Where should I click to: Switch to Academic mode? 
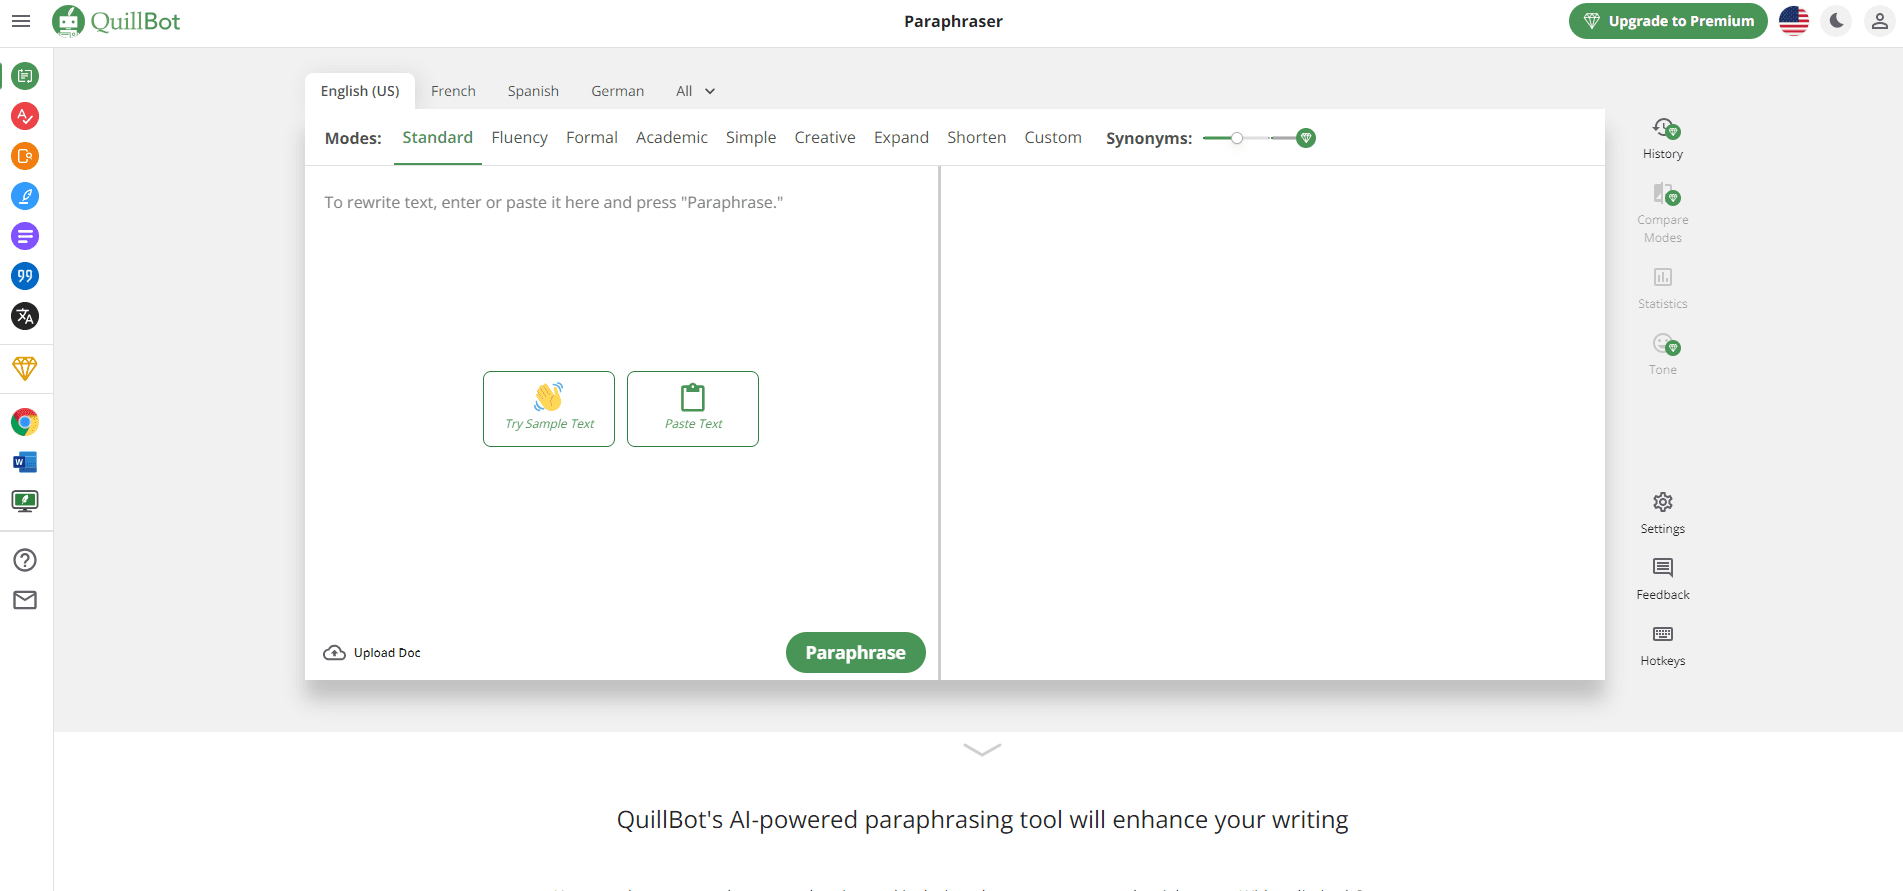[672, 137]
